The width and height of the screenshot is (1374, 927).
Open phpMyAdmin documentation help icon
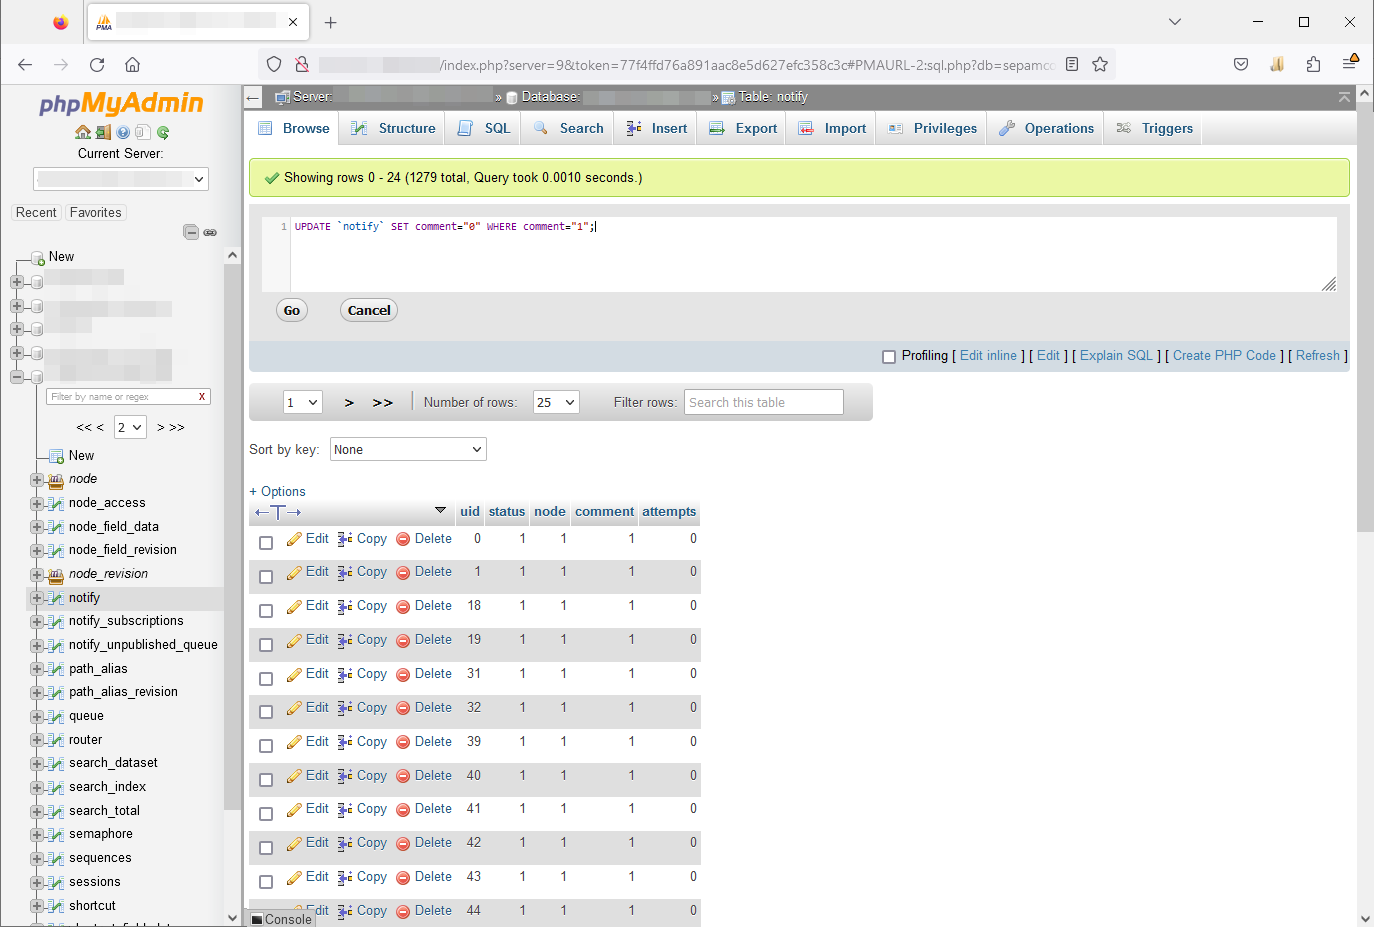point(123,132)
